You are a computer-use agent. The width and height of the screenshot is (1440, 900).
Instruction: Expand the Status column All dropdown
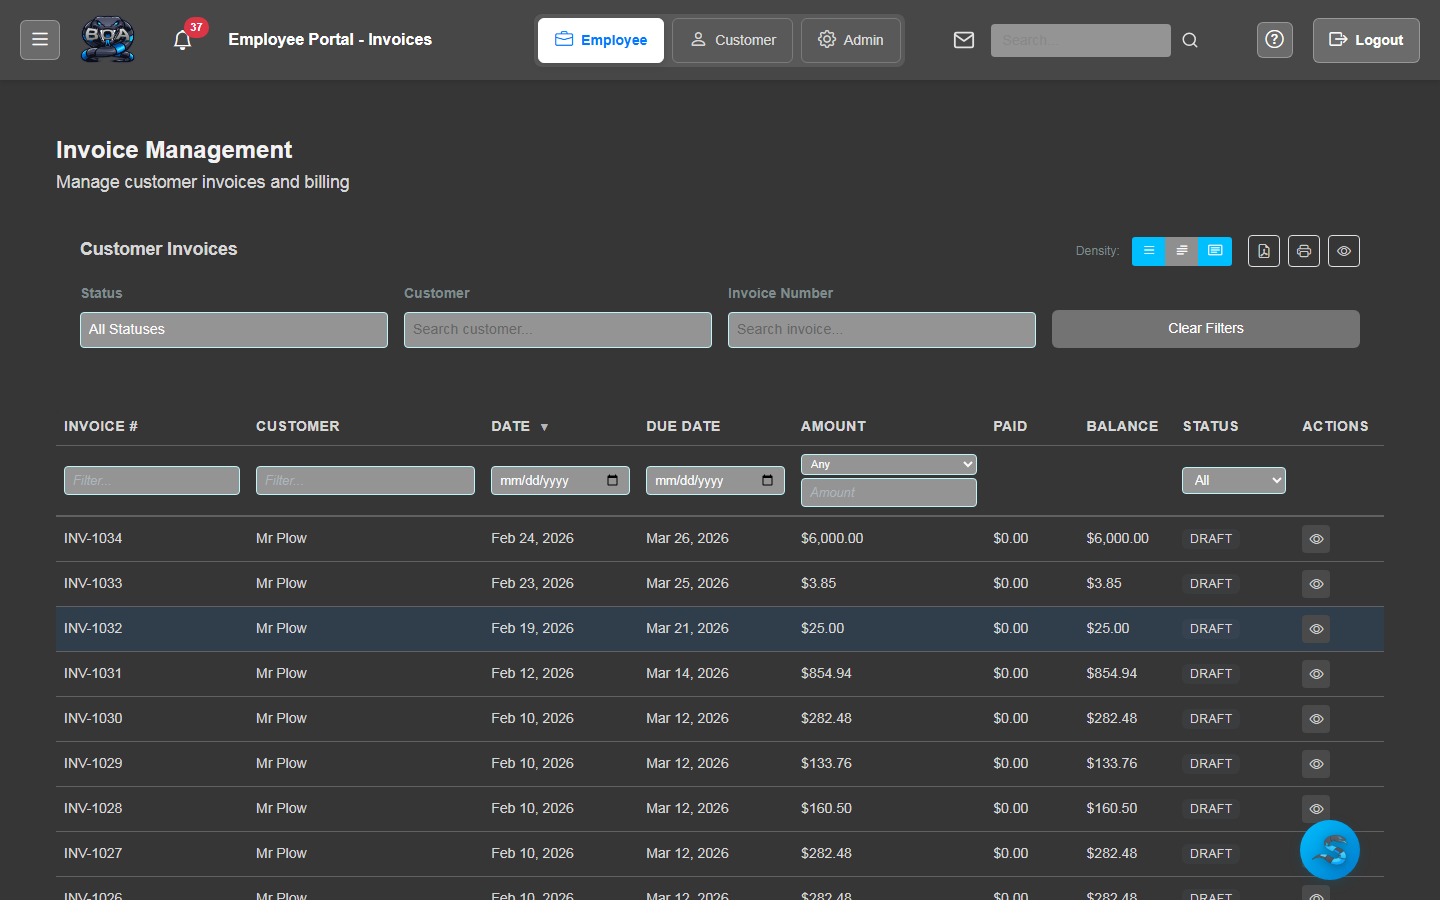click(x=1233, y=480)
